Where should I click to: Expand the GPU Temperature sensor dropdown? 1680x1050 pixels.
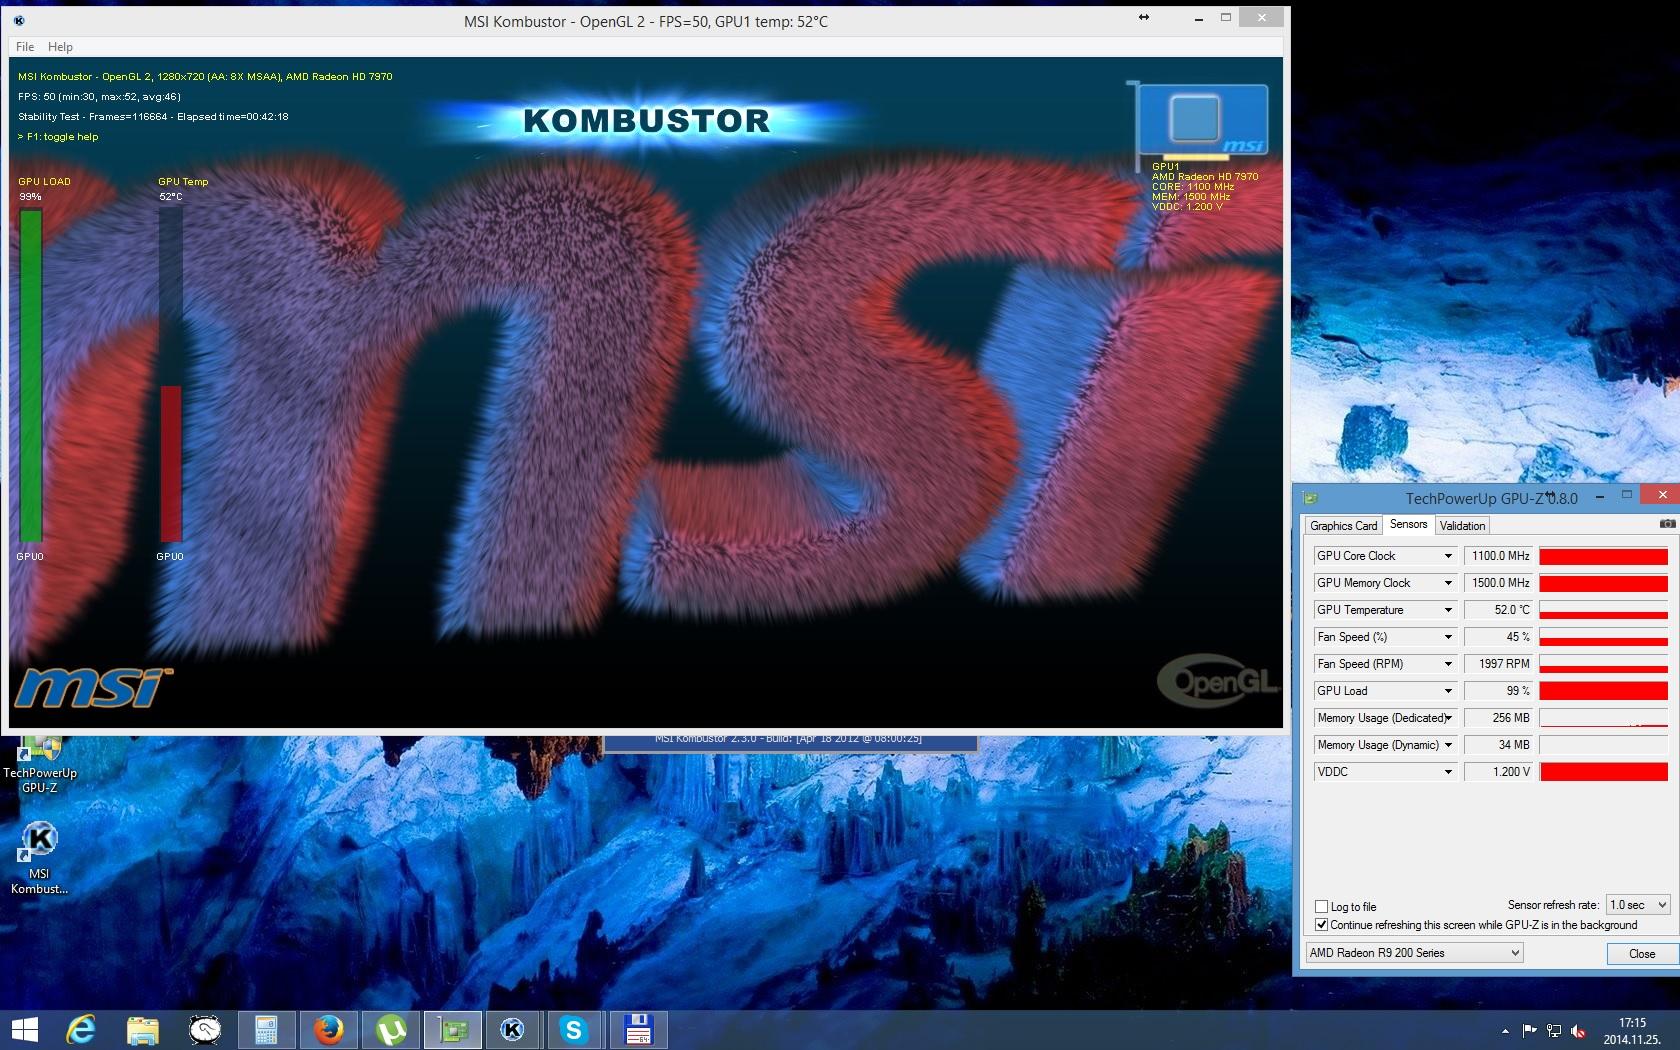(x=1447, y=610)
